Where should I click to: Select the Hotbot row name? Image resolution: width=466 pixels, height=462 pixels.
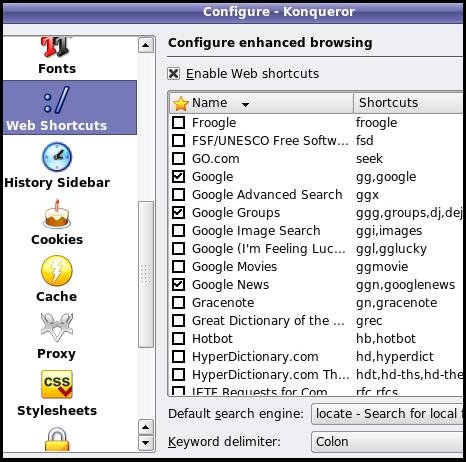click(212, 339)
